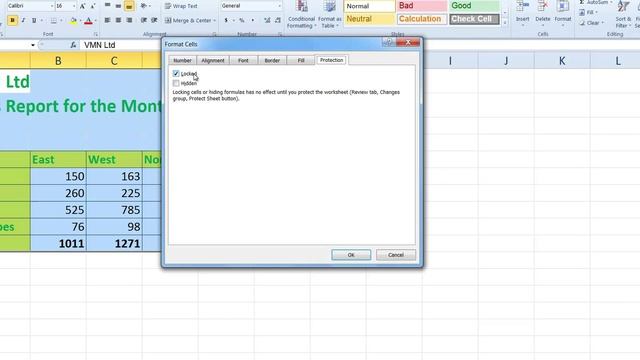Expand the Name Box dropdown arrow
Image resolution: width=640 pixels, height=360 pixels.
click(x=33, y=45)
